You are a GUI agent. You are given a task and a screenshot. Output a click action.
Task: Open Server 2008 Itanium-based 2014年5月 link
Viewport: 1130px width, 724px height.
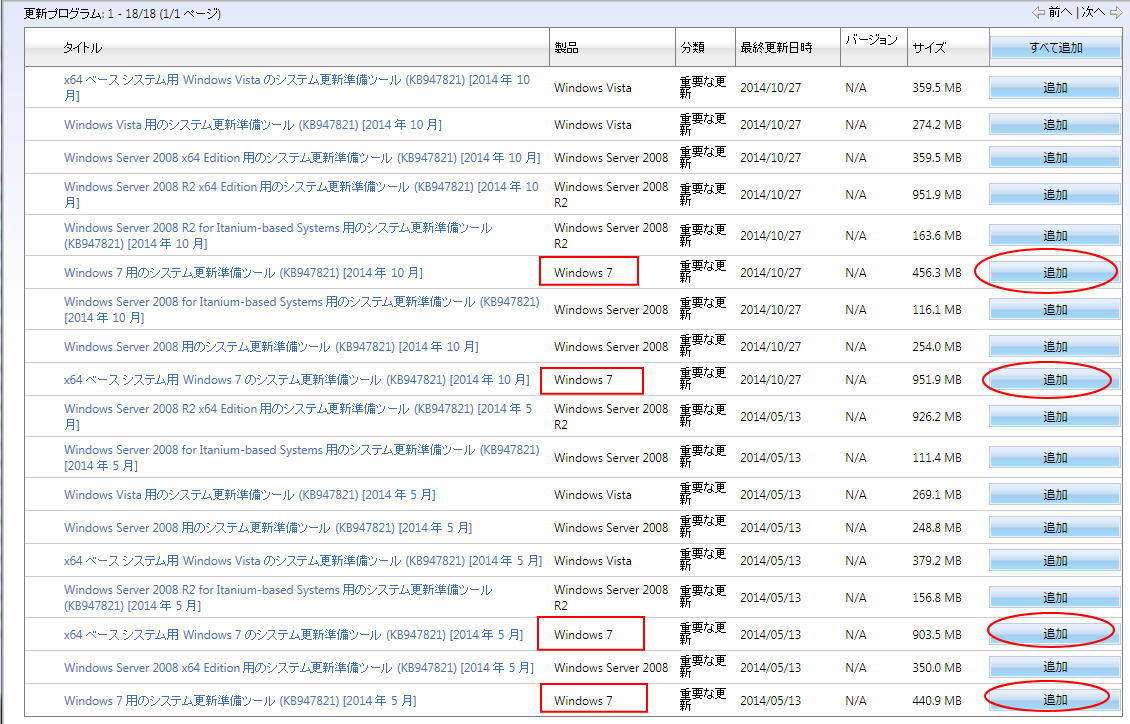pyautogui.click(x=301, y=457)
